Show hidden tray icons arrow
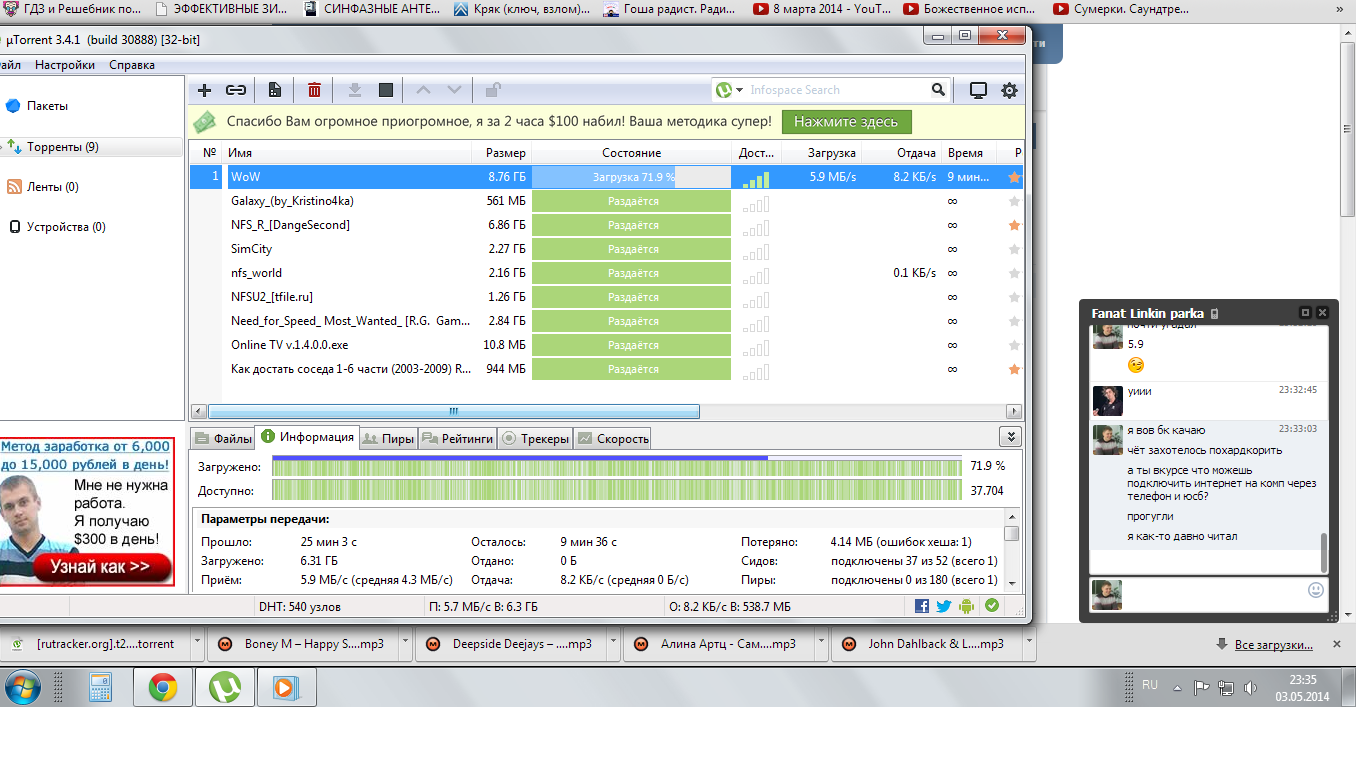This screenshot has width=1360, height=768. (1178, 687)
